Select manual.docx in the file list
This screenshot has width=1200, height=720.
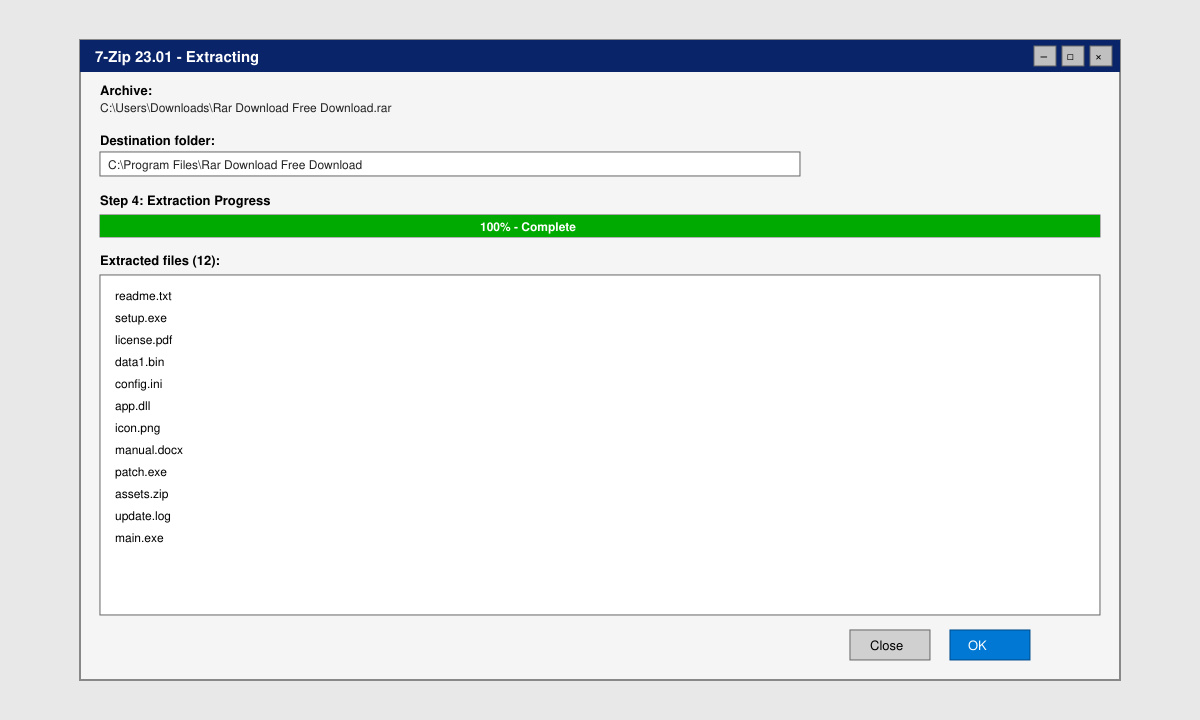[x=149, y=450]
